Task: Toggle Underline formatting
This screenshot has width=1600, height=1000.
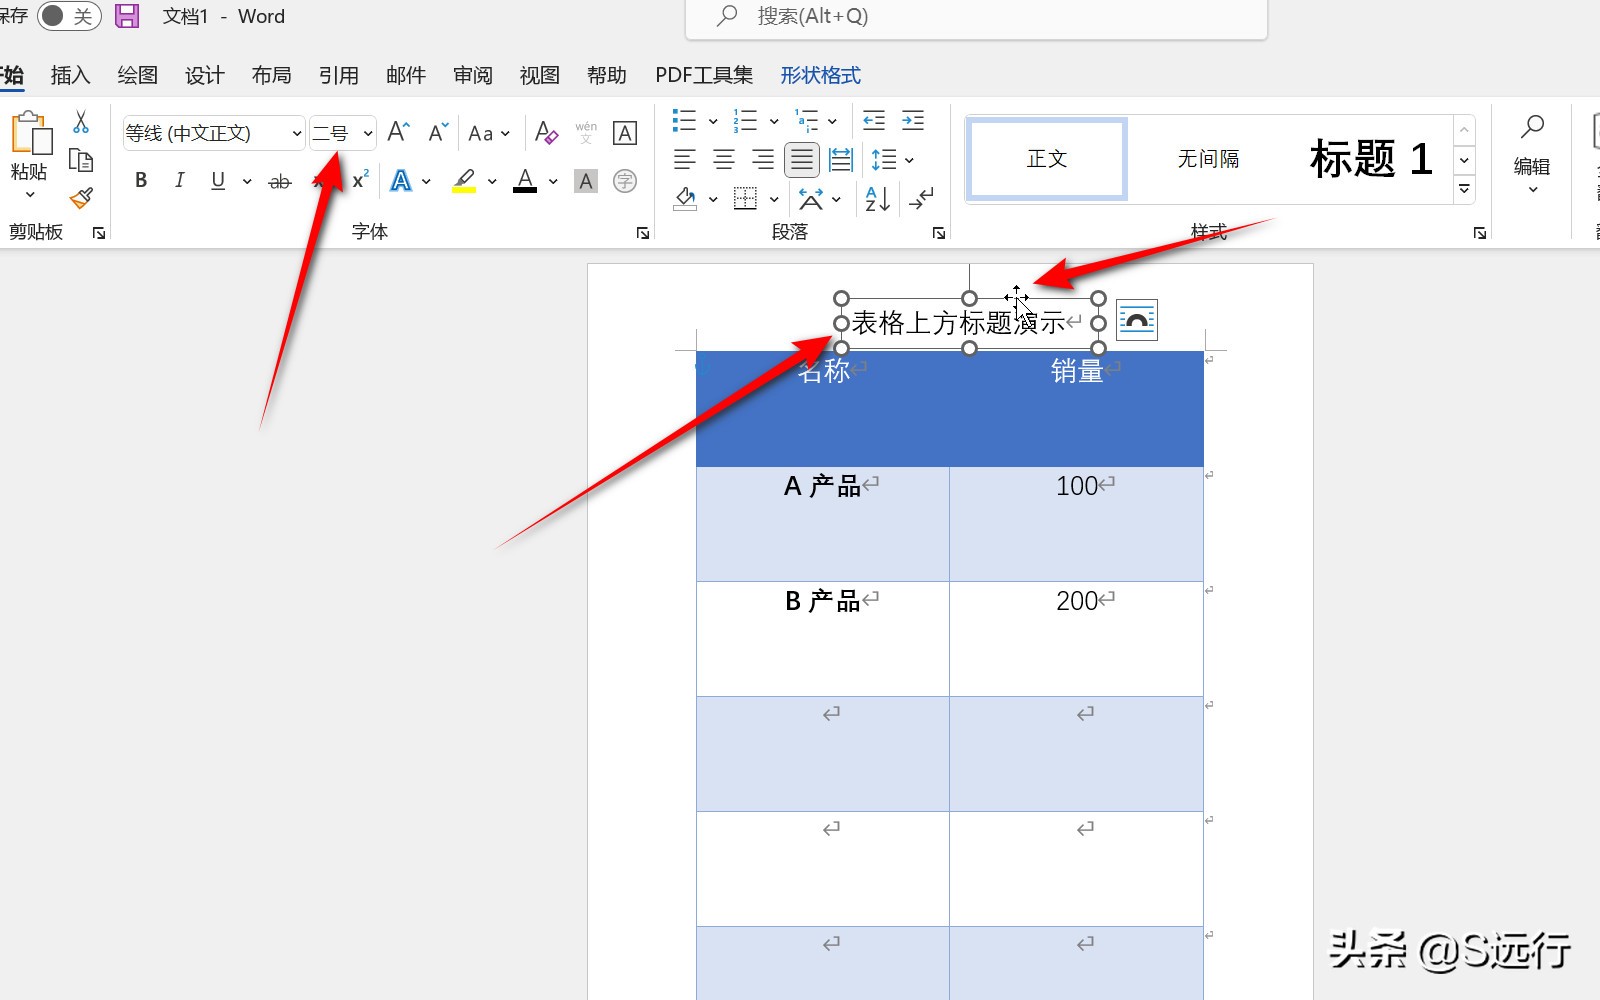Action: point(218,180)
